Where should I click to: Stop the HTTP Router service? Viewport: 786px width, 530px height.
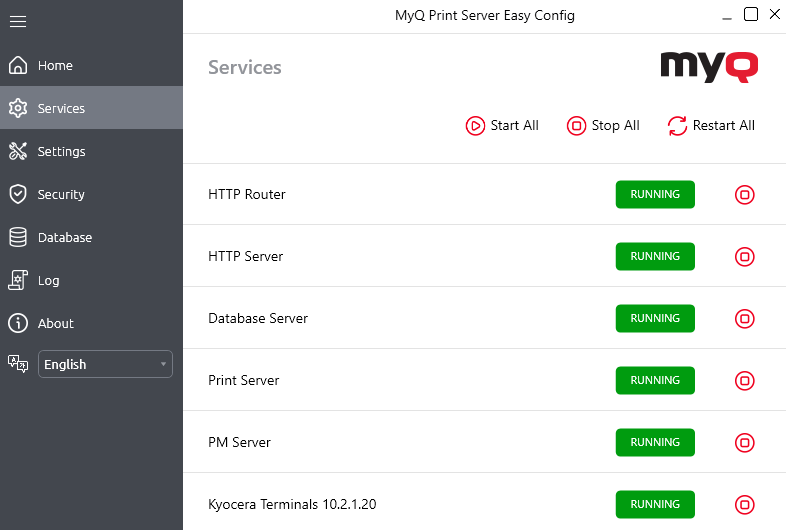(x=744, y=195)
